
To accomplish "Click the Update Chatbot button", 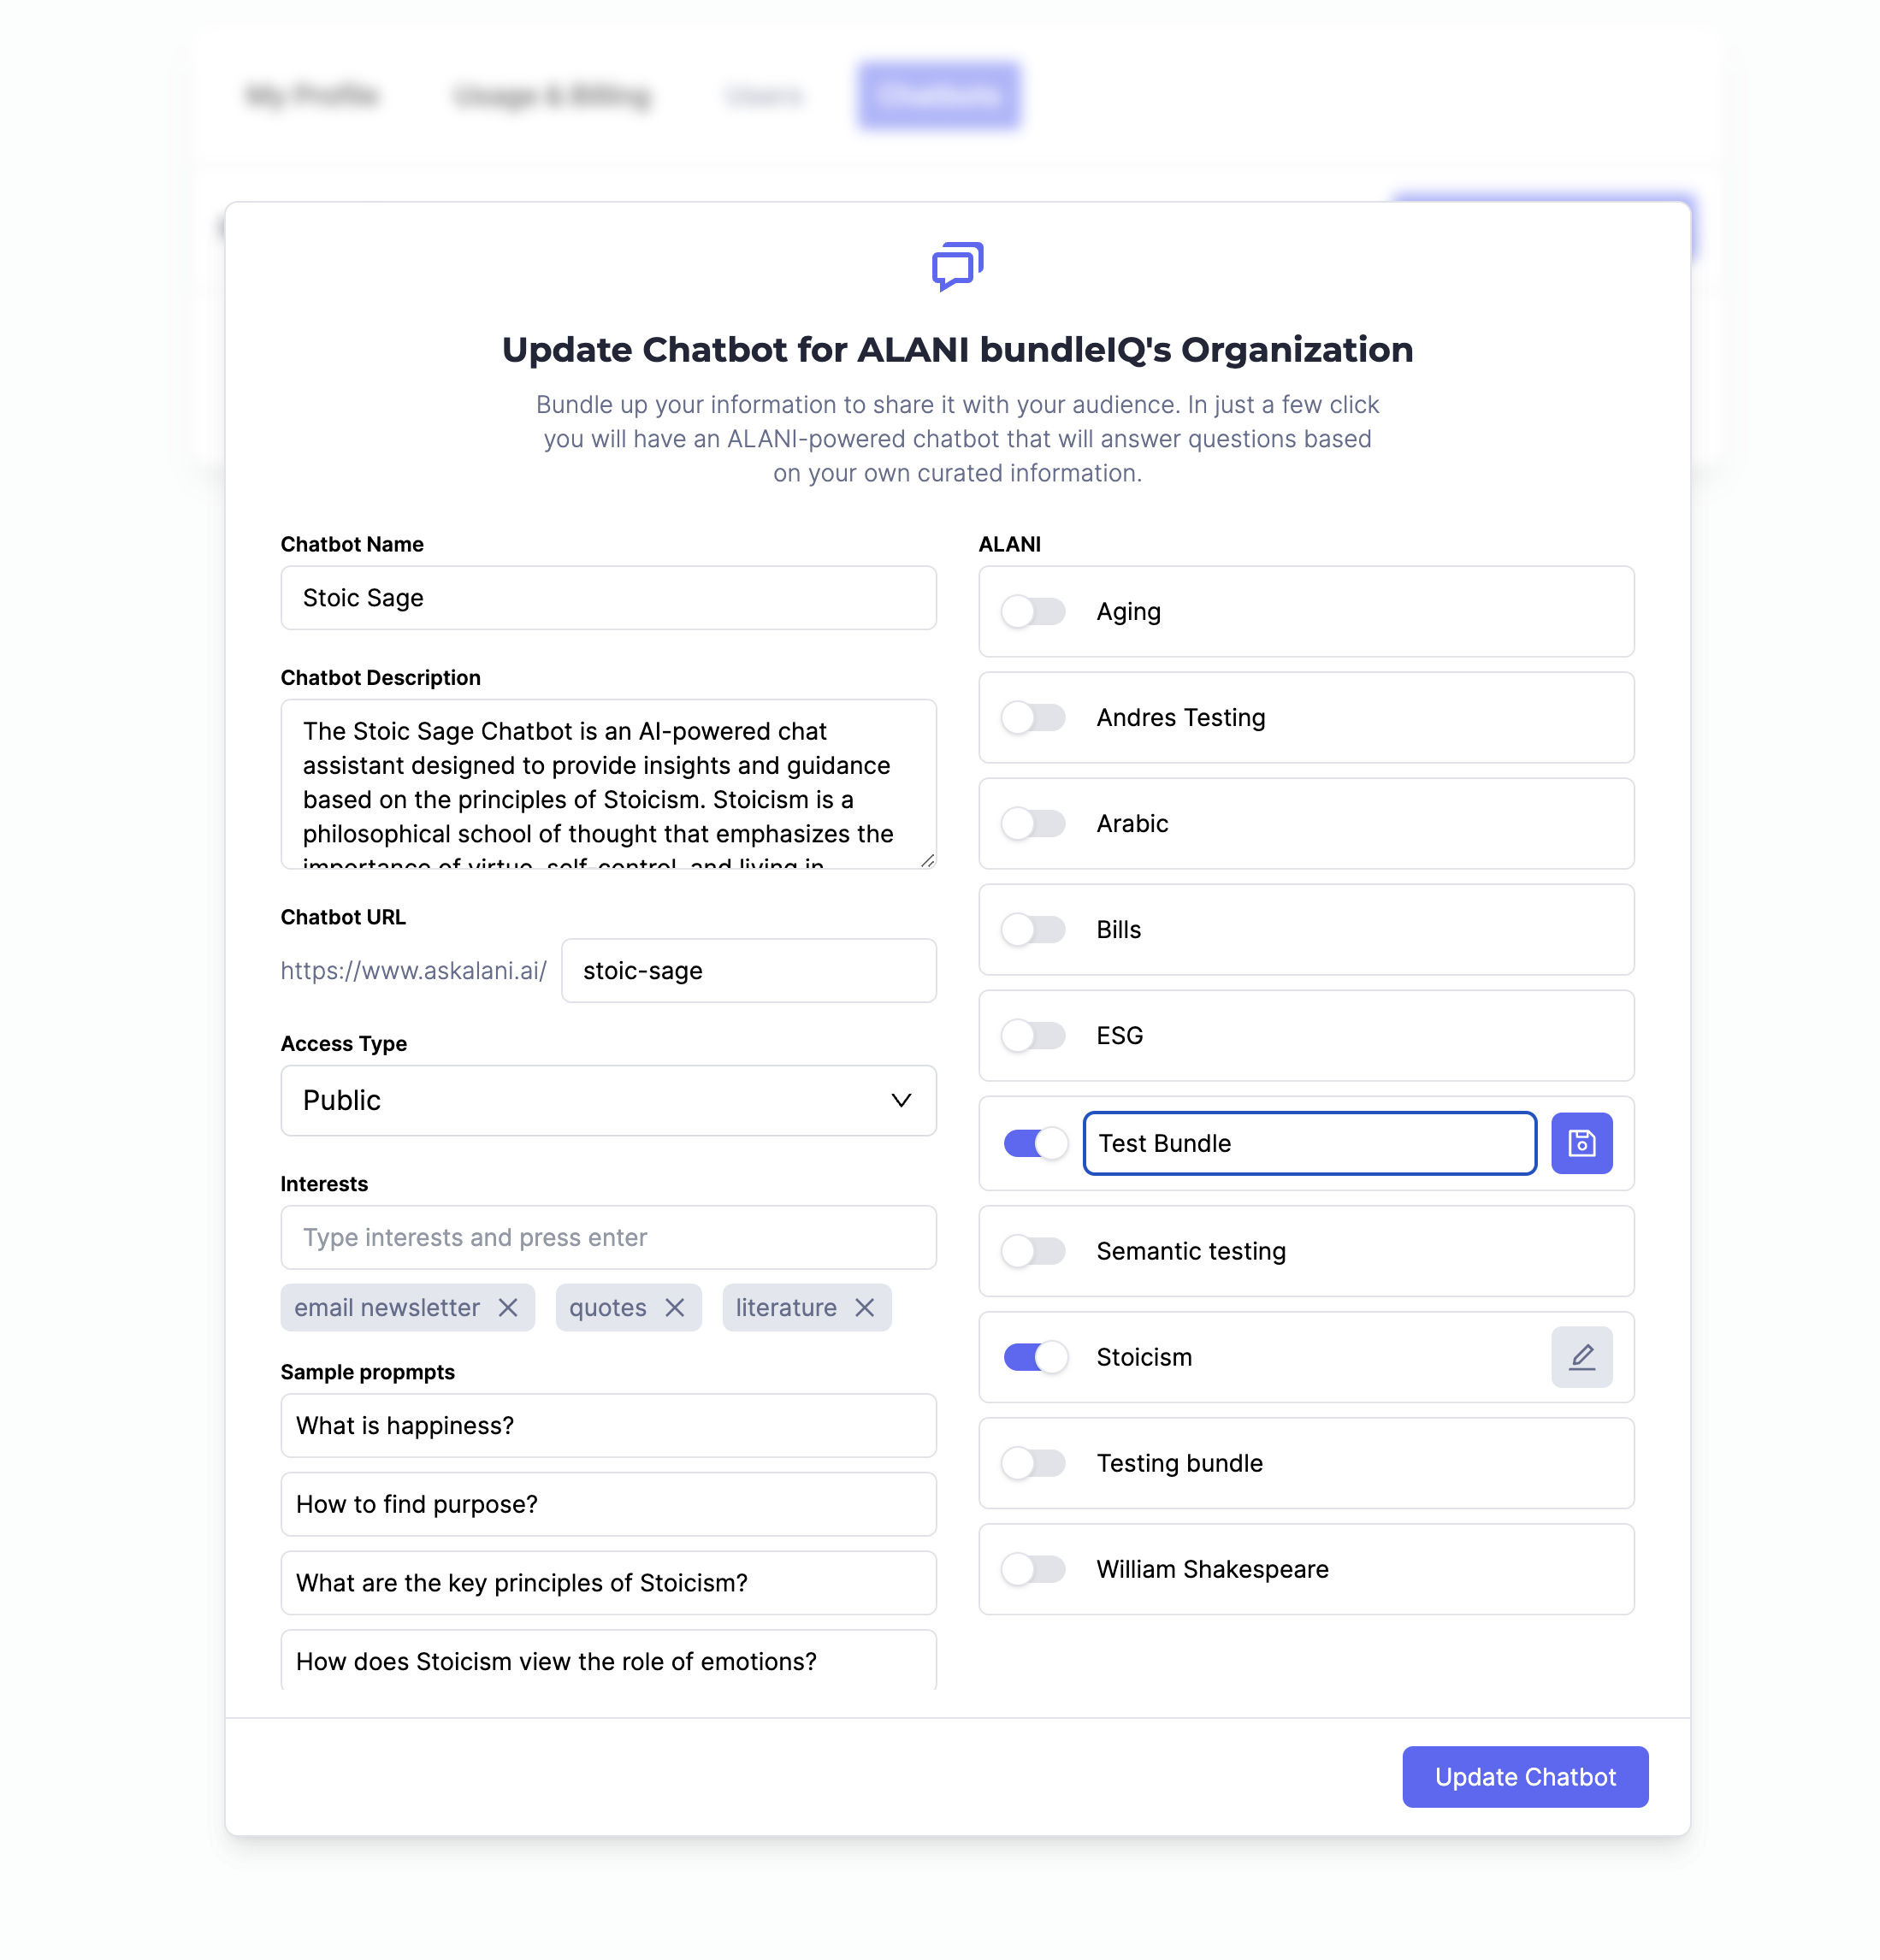I will click(x=1524, y=1777).
